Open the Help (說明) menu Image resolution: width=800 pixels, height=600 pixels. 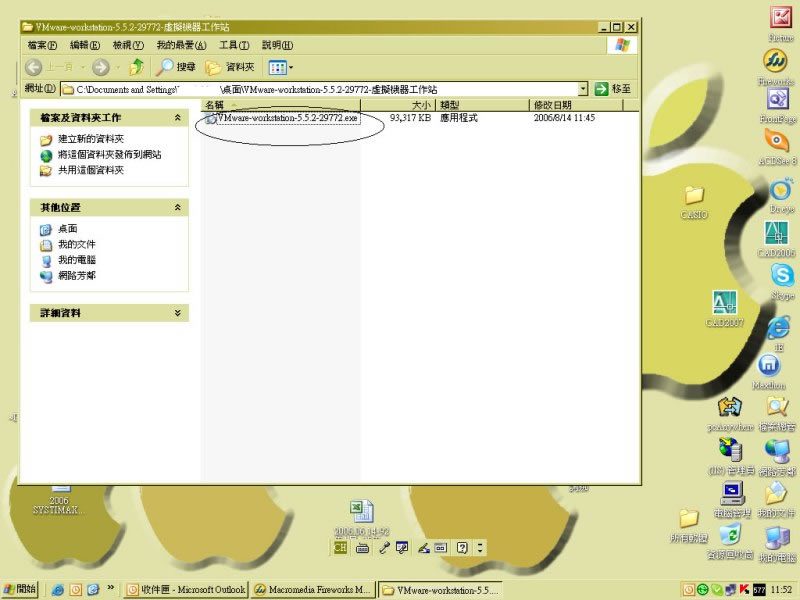point(277,45)
